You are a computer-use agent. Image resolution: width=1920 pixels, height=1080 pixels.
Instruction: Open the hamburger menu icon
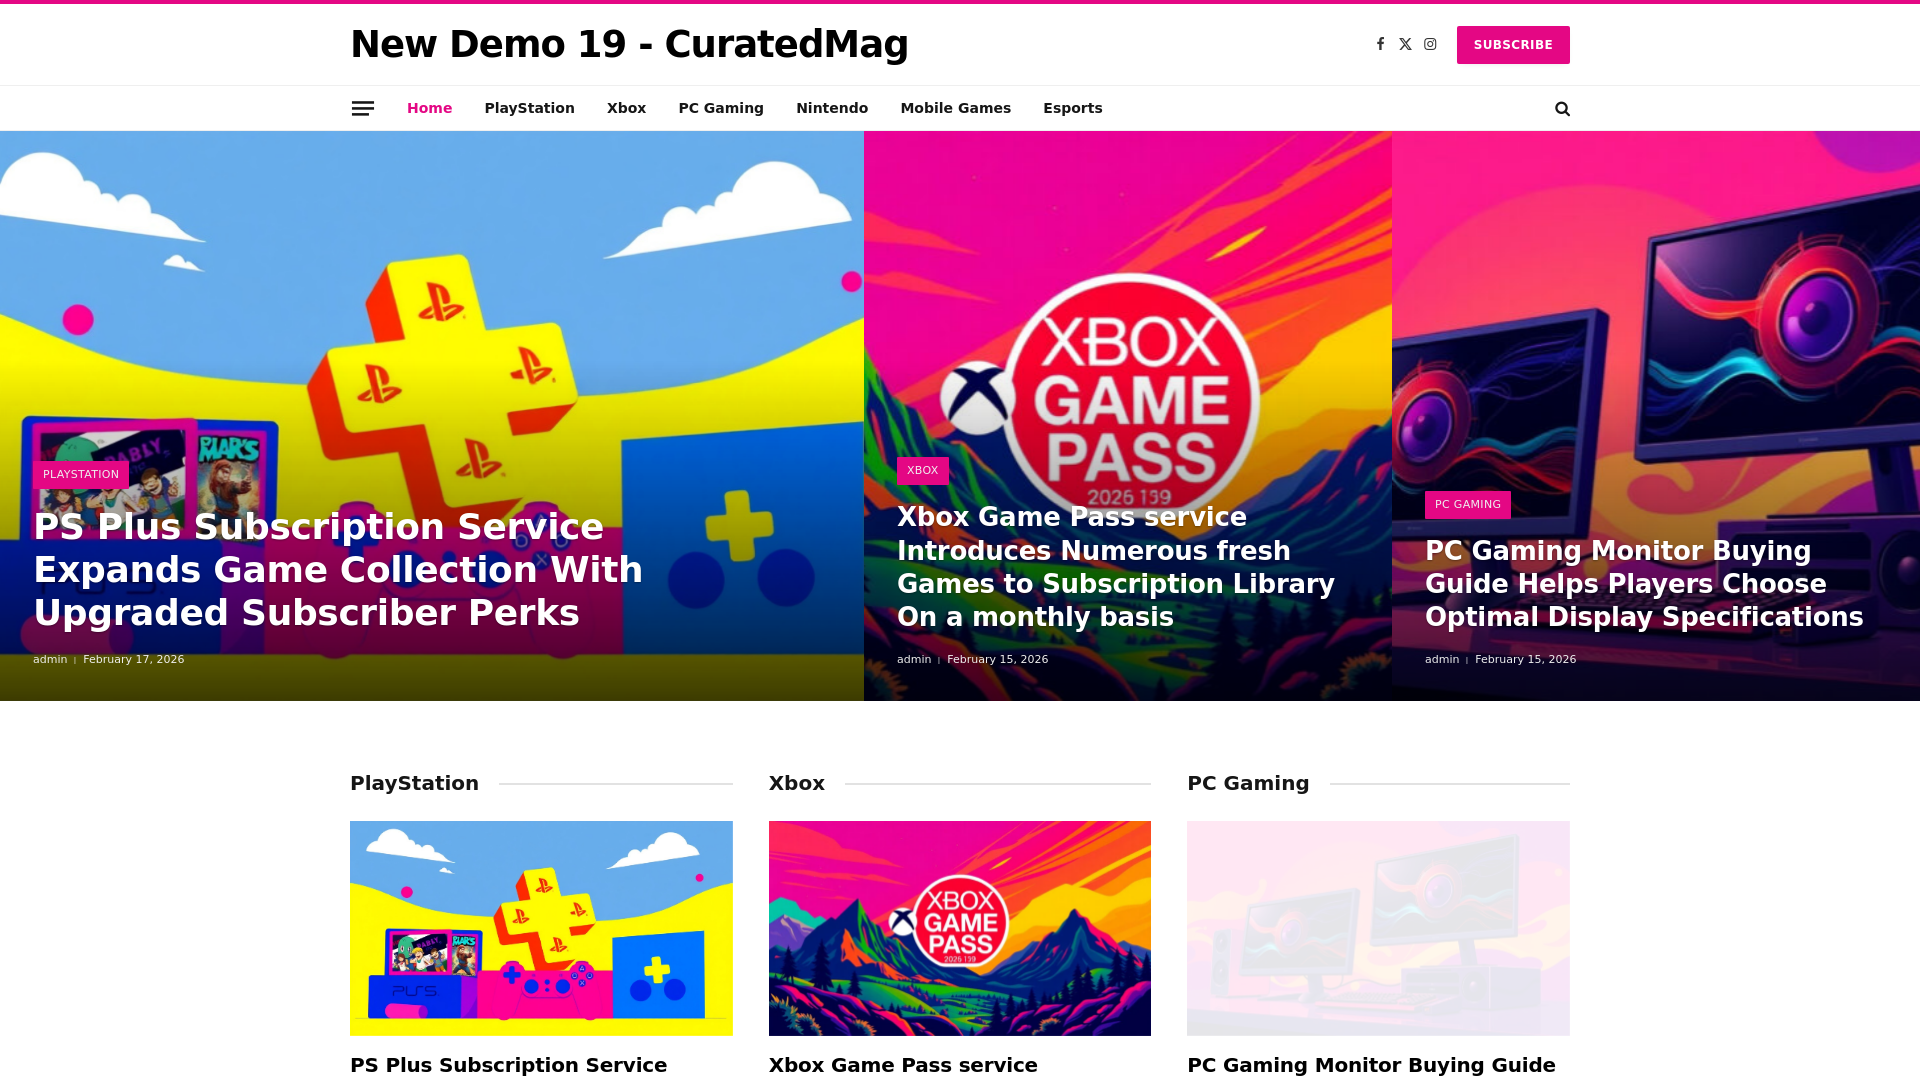pos(363,108)
